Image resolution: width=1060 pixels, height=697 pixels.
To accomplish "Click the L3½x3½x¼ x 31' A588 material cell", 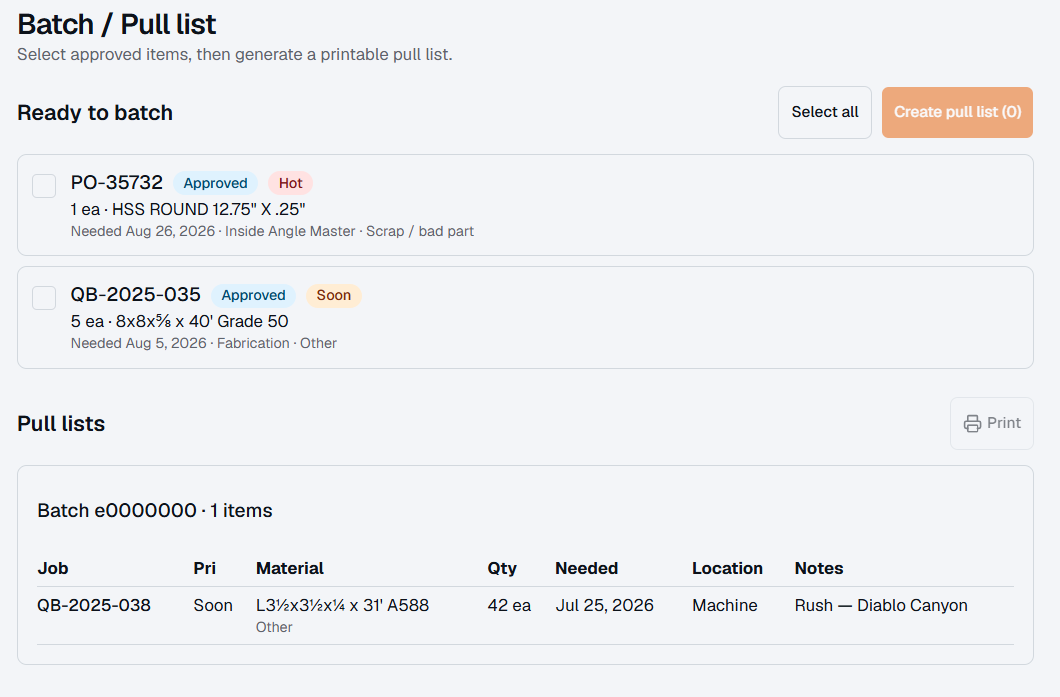I will (342, 605).
